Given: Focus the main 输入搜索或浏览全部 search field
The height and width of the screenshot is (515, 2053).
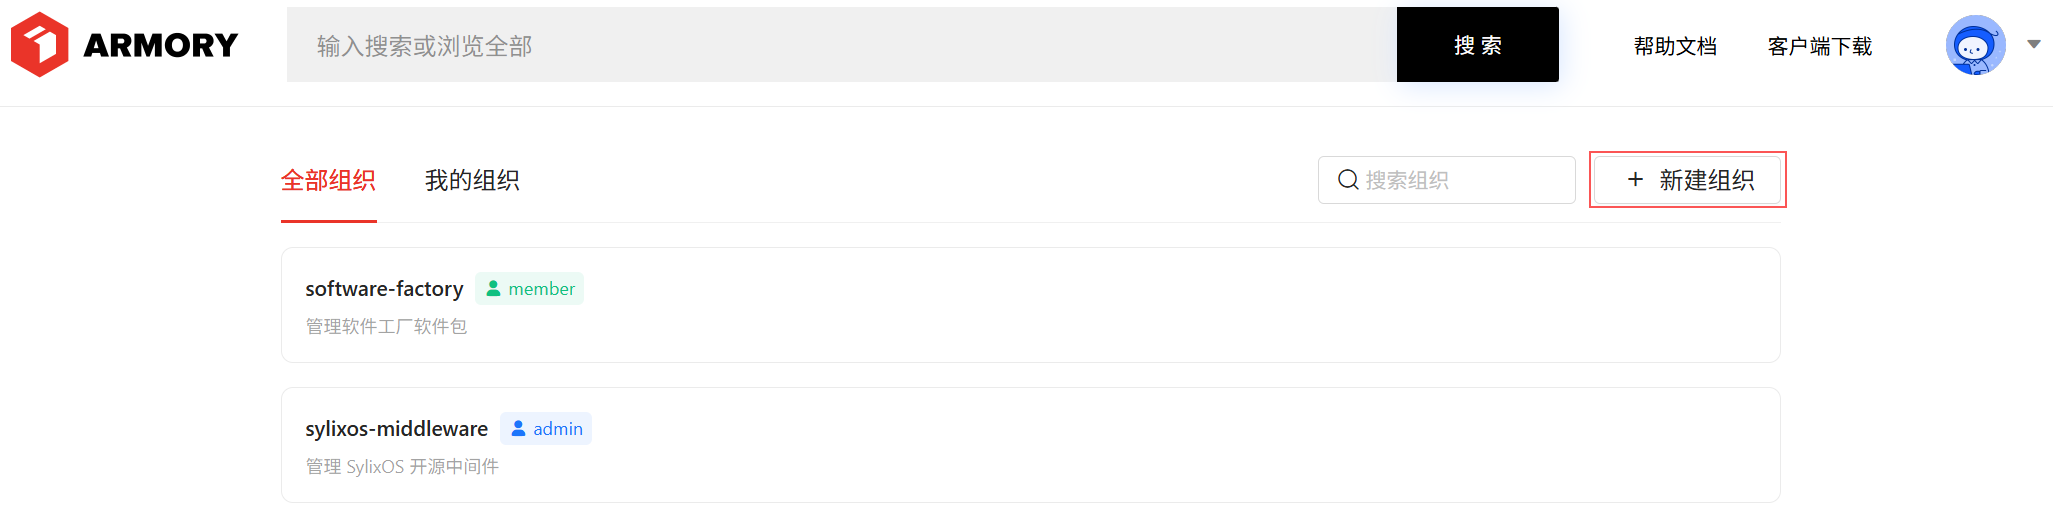Looking at the screenshot, I should pyautogui.click(x=842, y=45).
